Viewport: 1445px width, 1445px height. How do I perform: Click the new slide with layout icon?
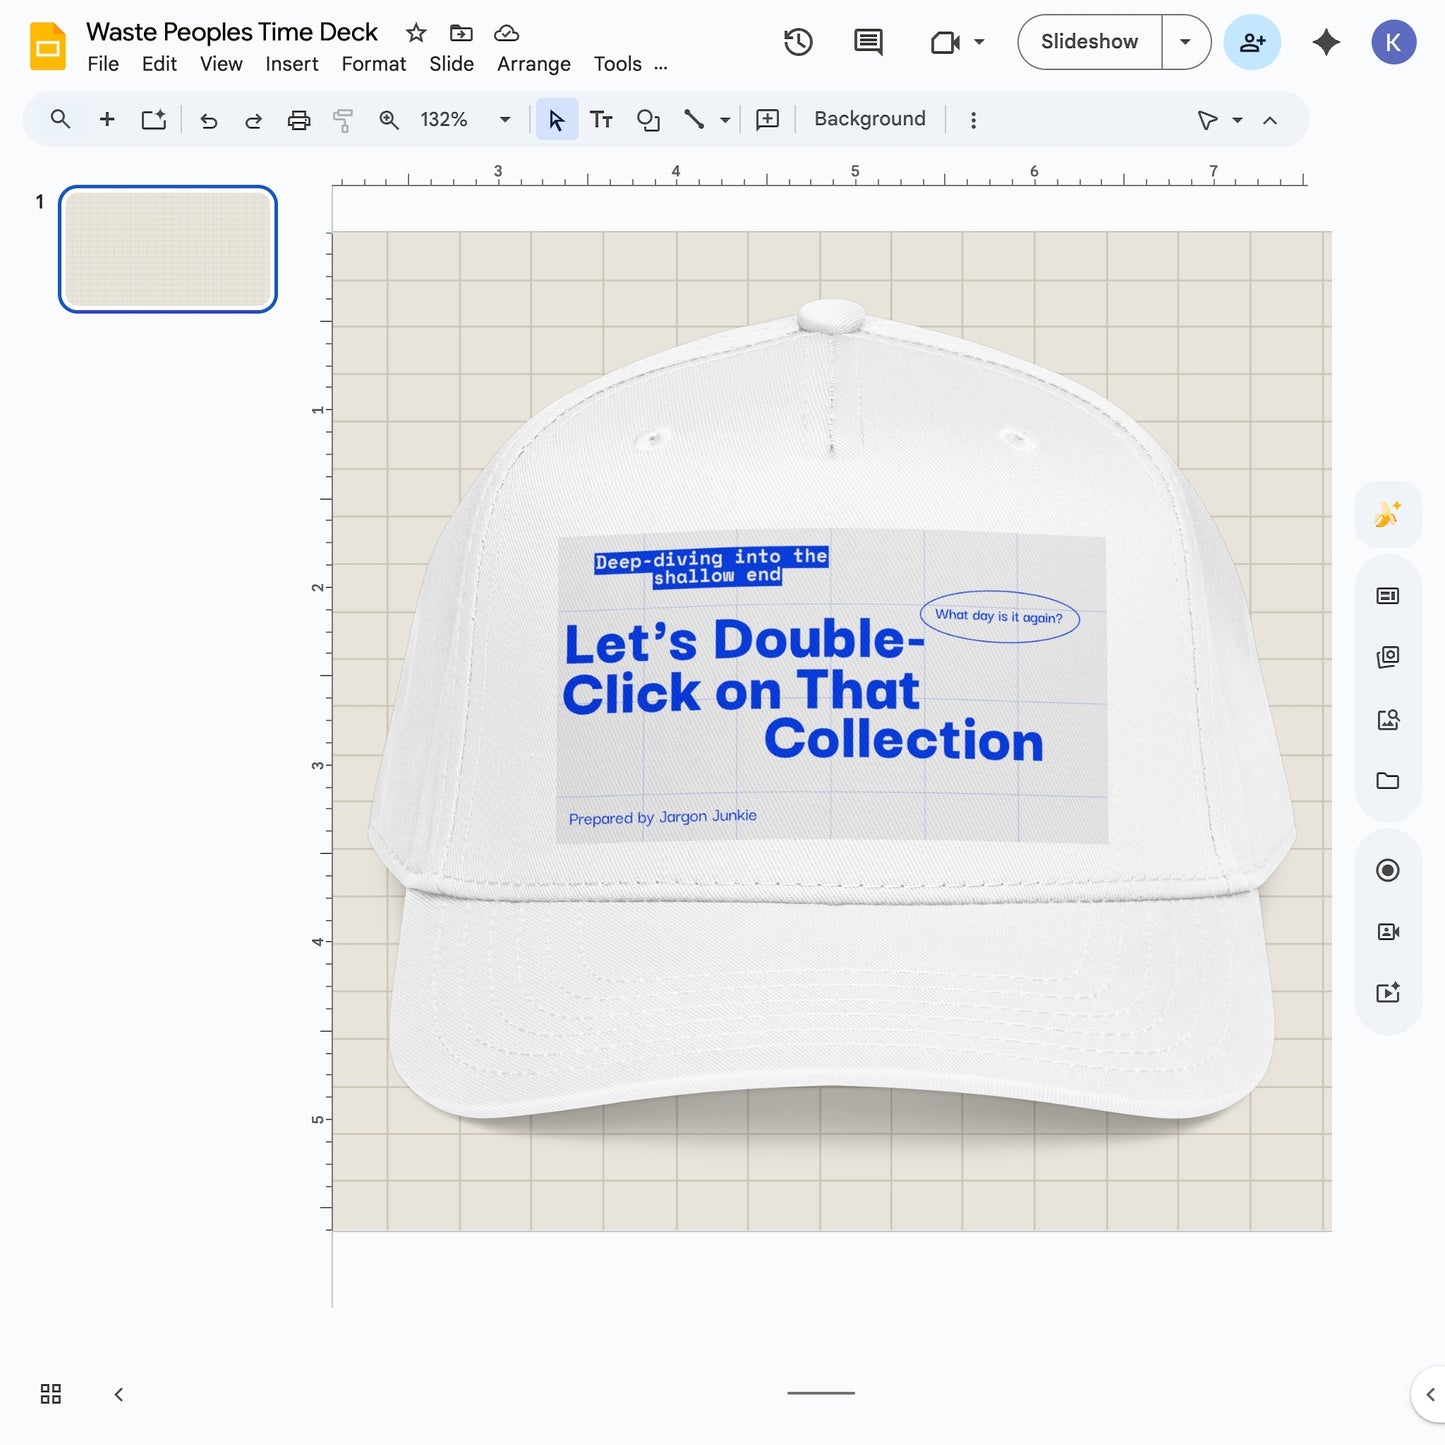pyautogui.click(x=153, y=120)
